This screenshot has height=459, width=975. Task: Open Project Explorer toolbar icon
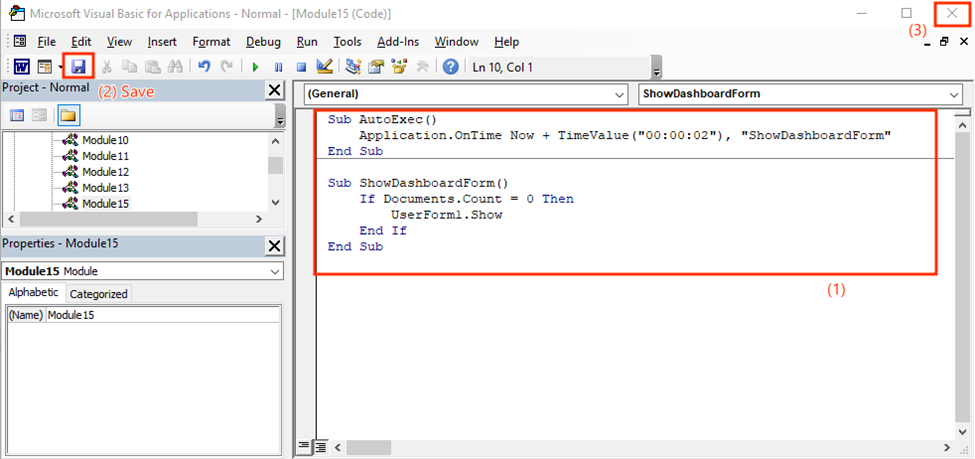(x=353, y=67)
